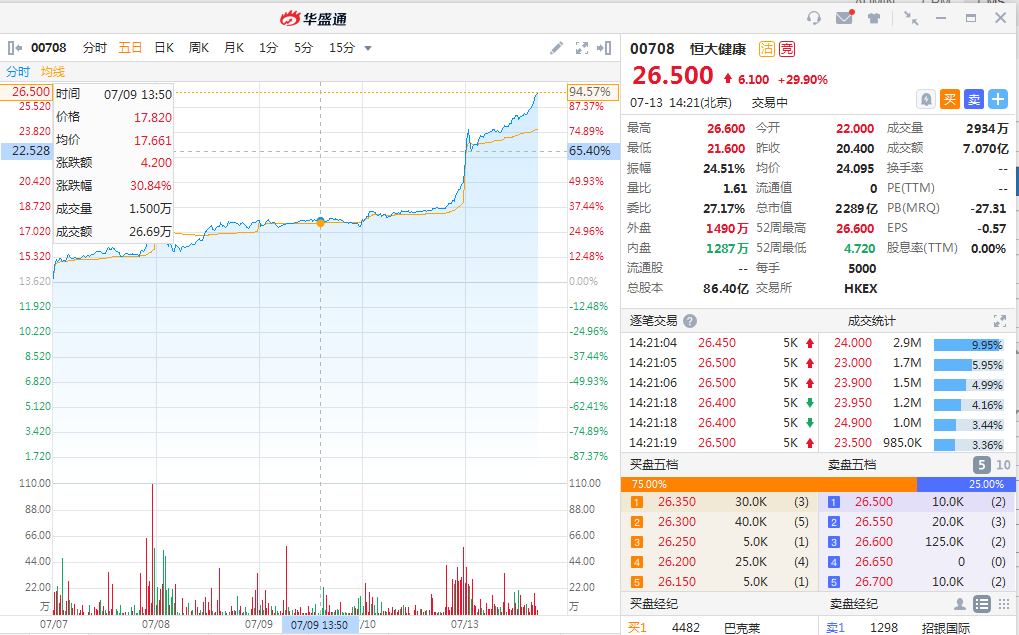
Task: Select the 分时 chart tab
Action: coord(95,48)
